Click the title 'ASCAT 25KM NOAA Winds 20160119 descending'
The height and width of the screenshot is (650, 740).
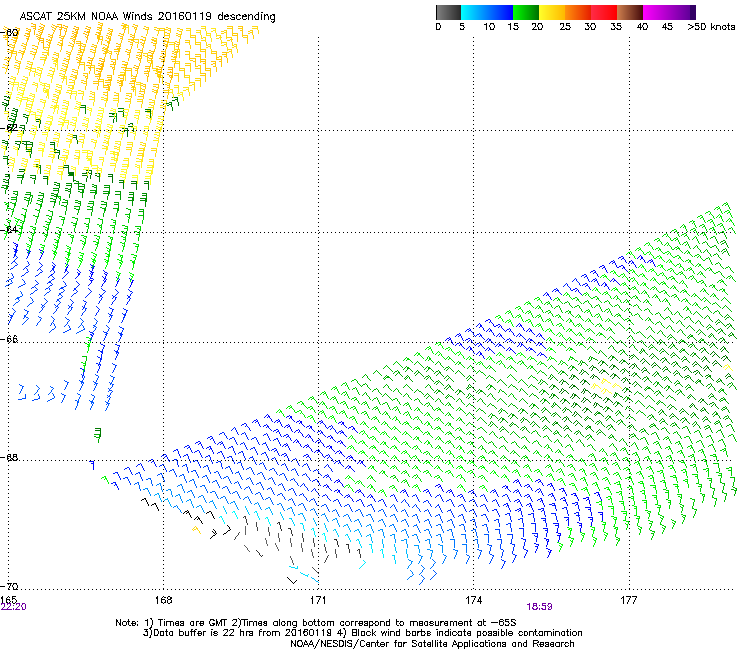pyautogui.click(x=147, y=17)
